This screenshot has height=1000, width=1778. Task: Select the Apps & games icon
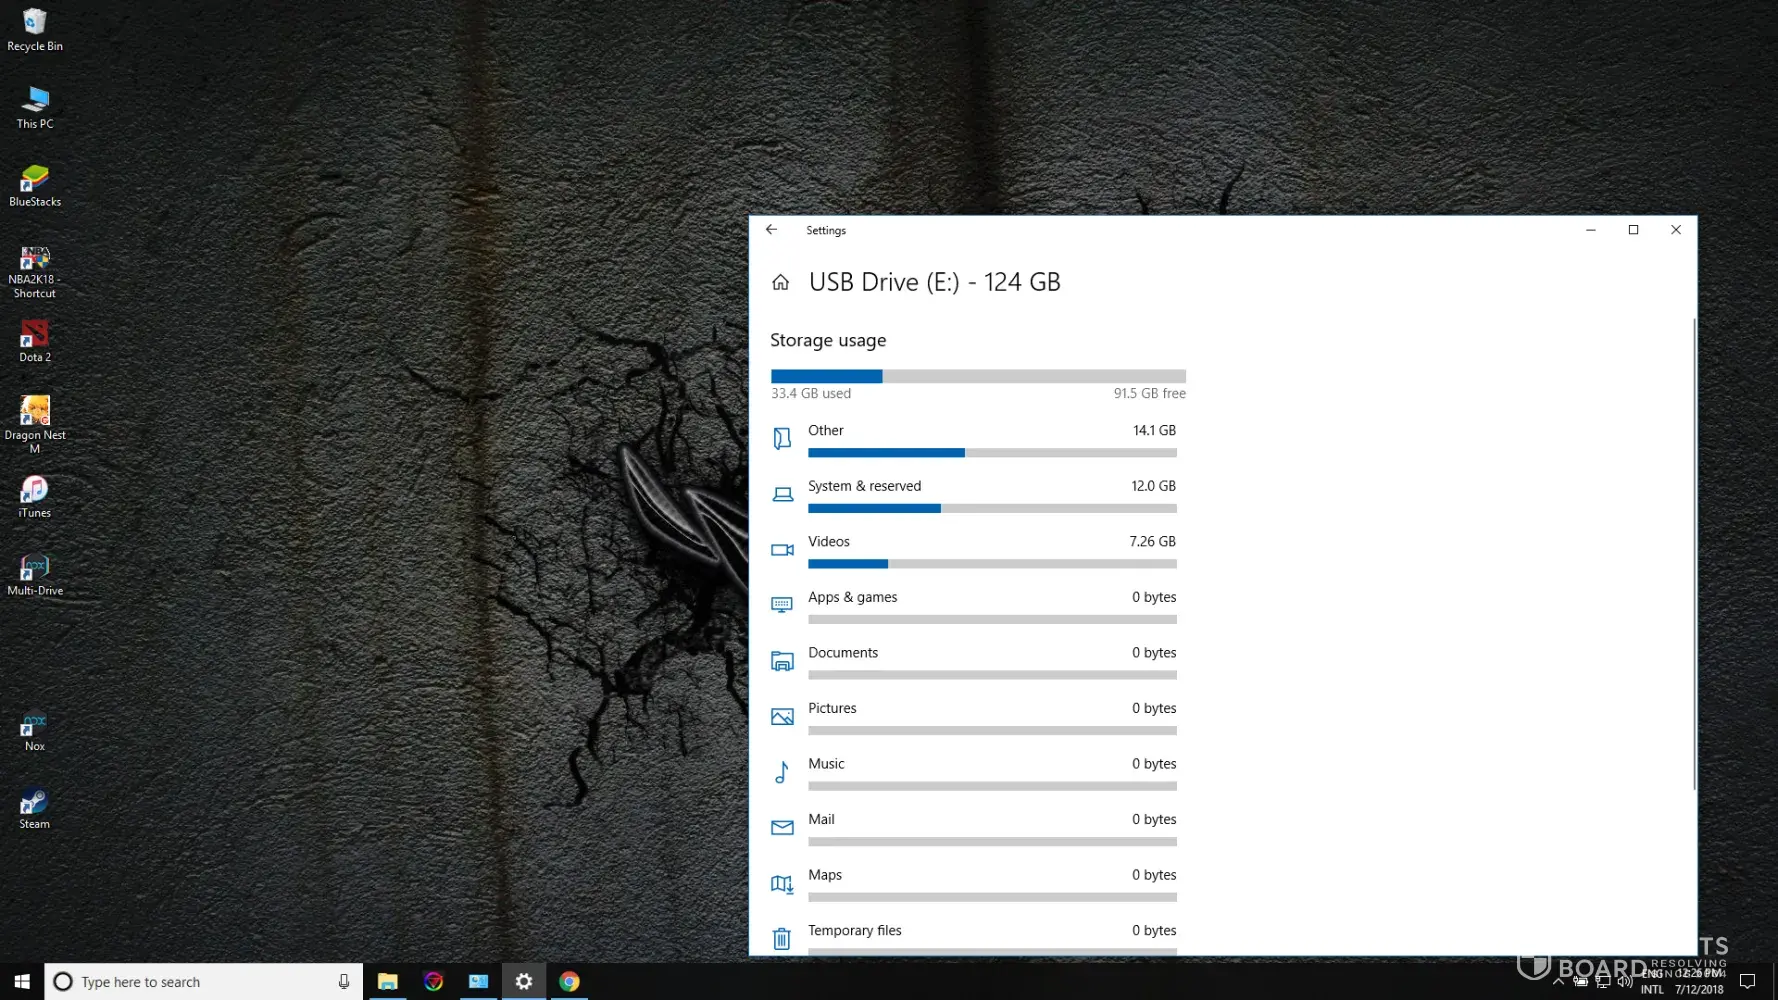pos(782,605)
